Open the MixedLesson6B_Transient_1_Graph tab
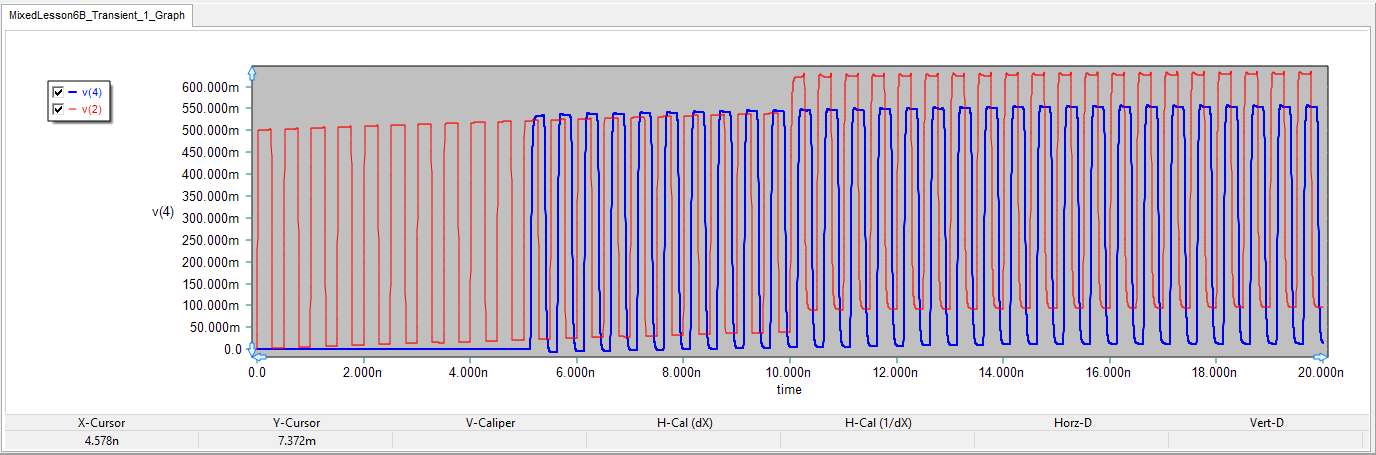This screenshot has width=1376, height=455. click(x=97, y=16)
